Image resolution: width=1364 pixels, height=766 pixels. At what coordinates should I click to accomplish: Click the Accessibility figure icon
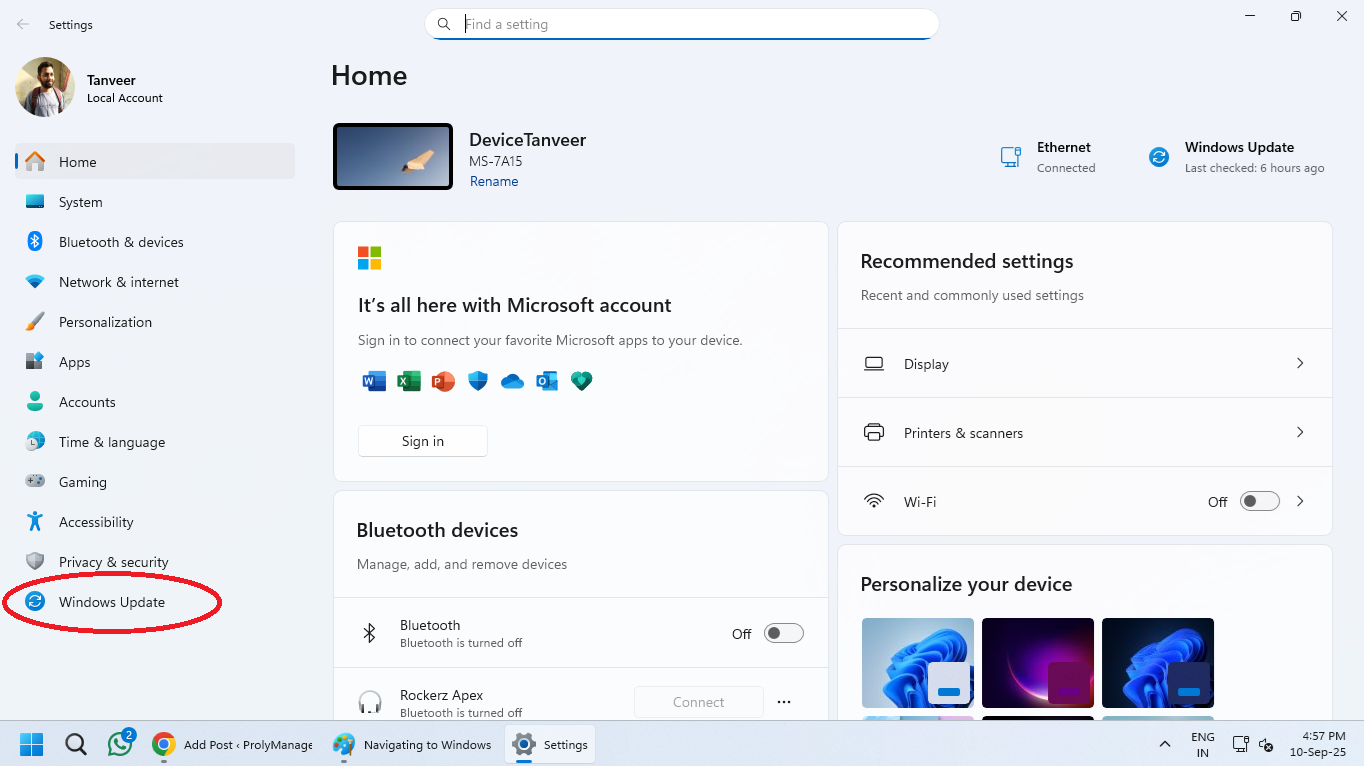(35, 521)
